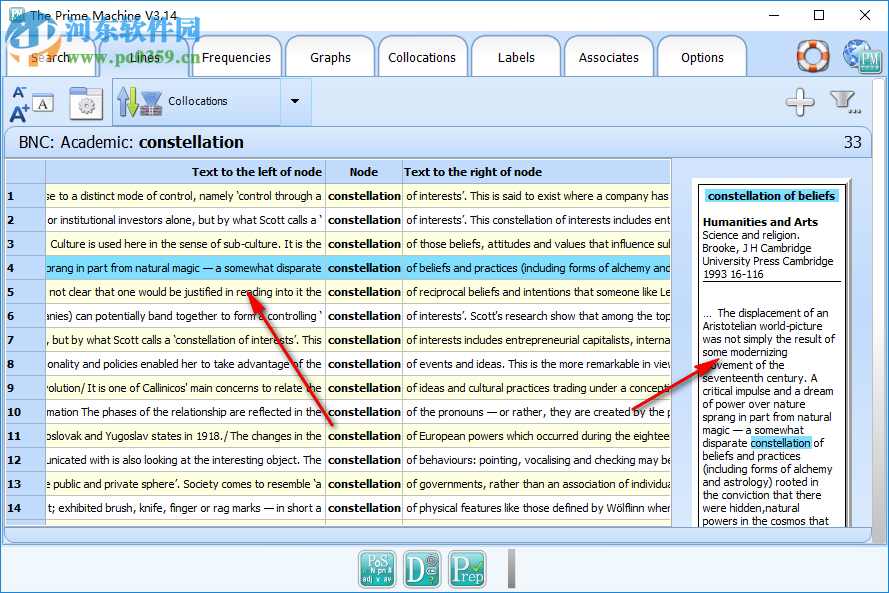Click the Collocations sort arrows icon
The width and height of the screenshot is (889, 593).
pyautogui.click(x=139, y=102)
